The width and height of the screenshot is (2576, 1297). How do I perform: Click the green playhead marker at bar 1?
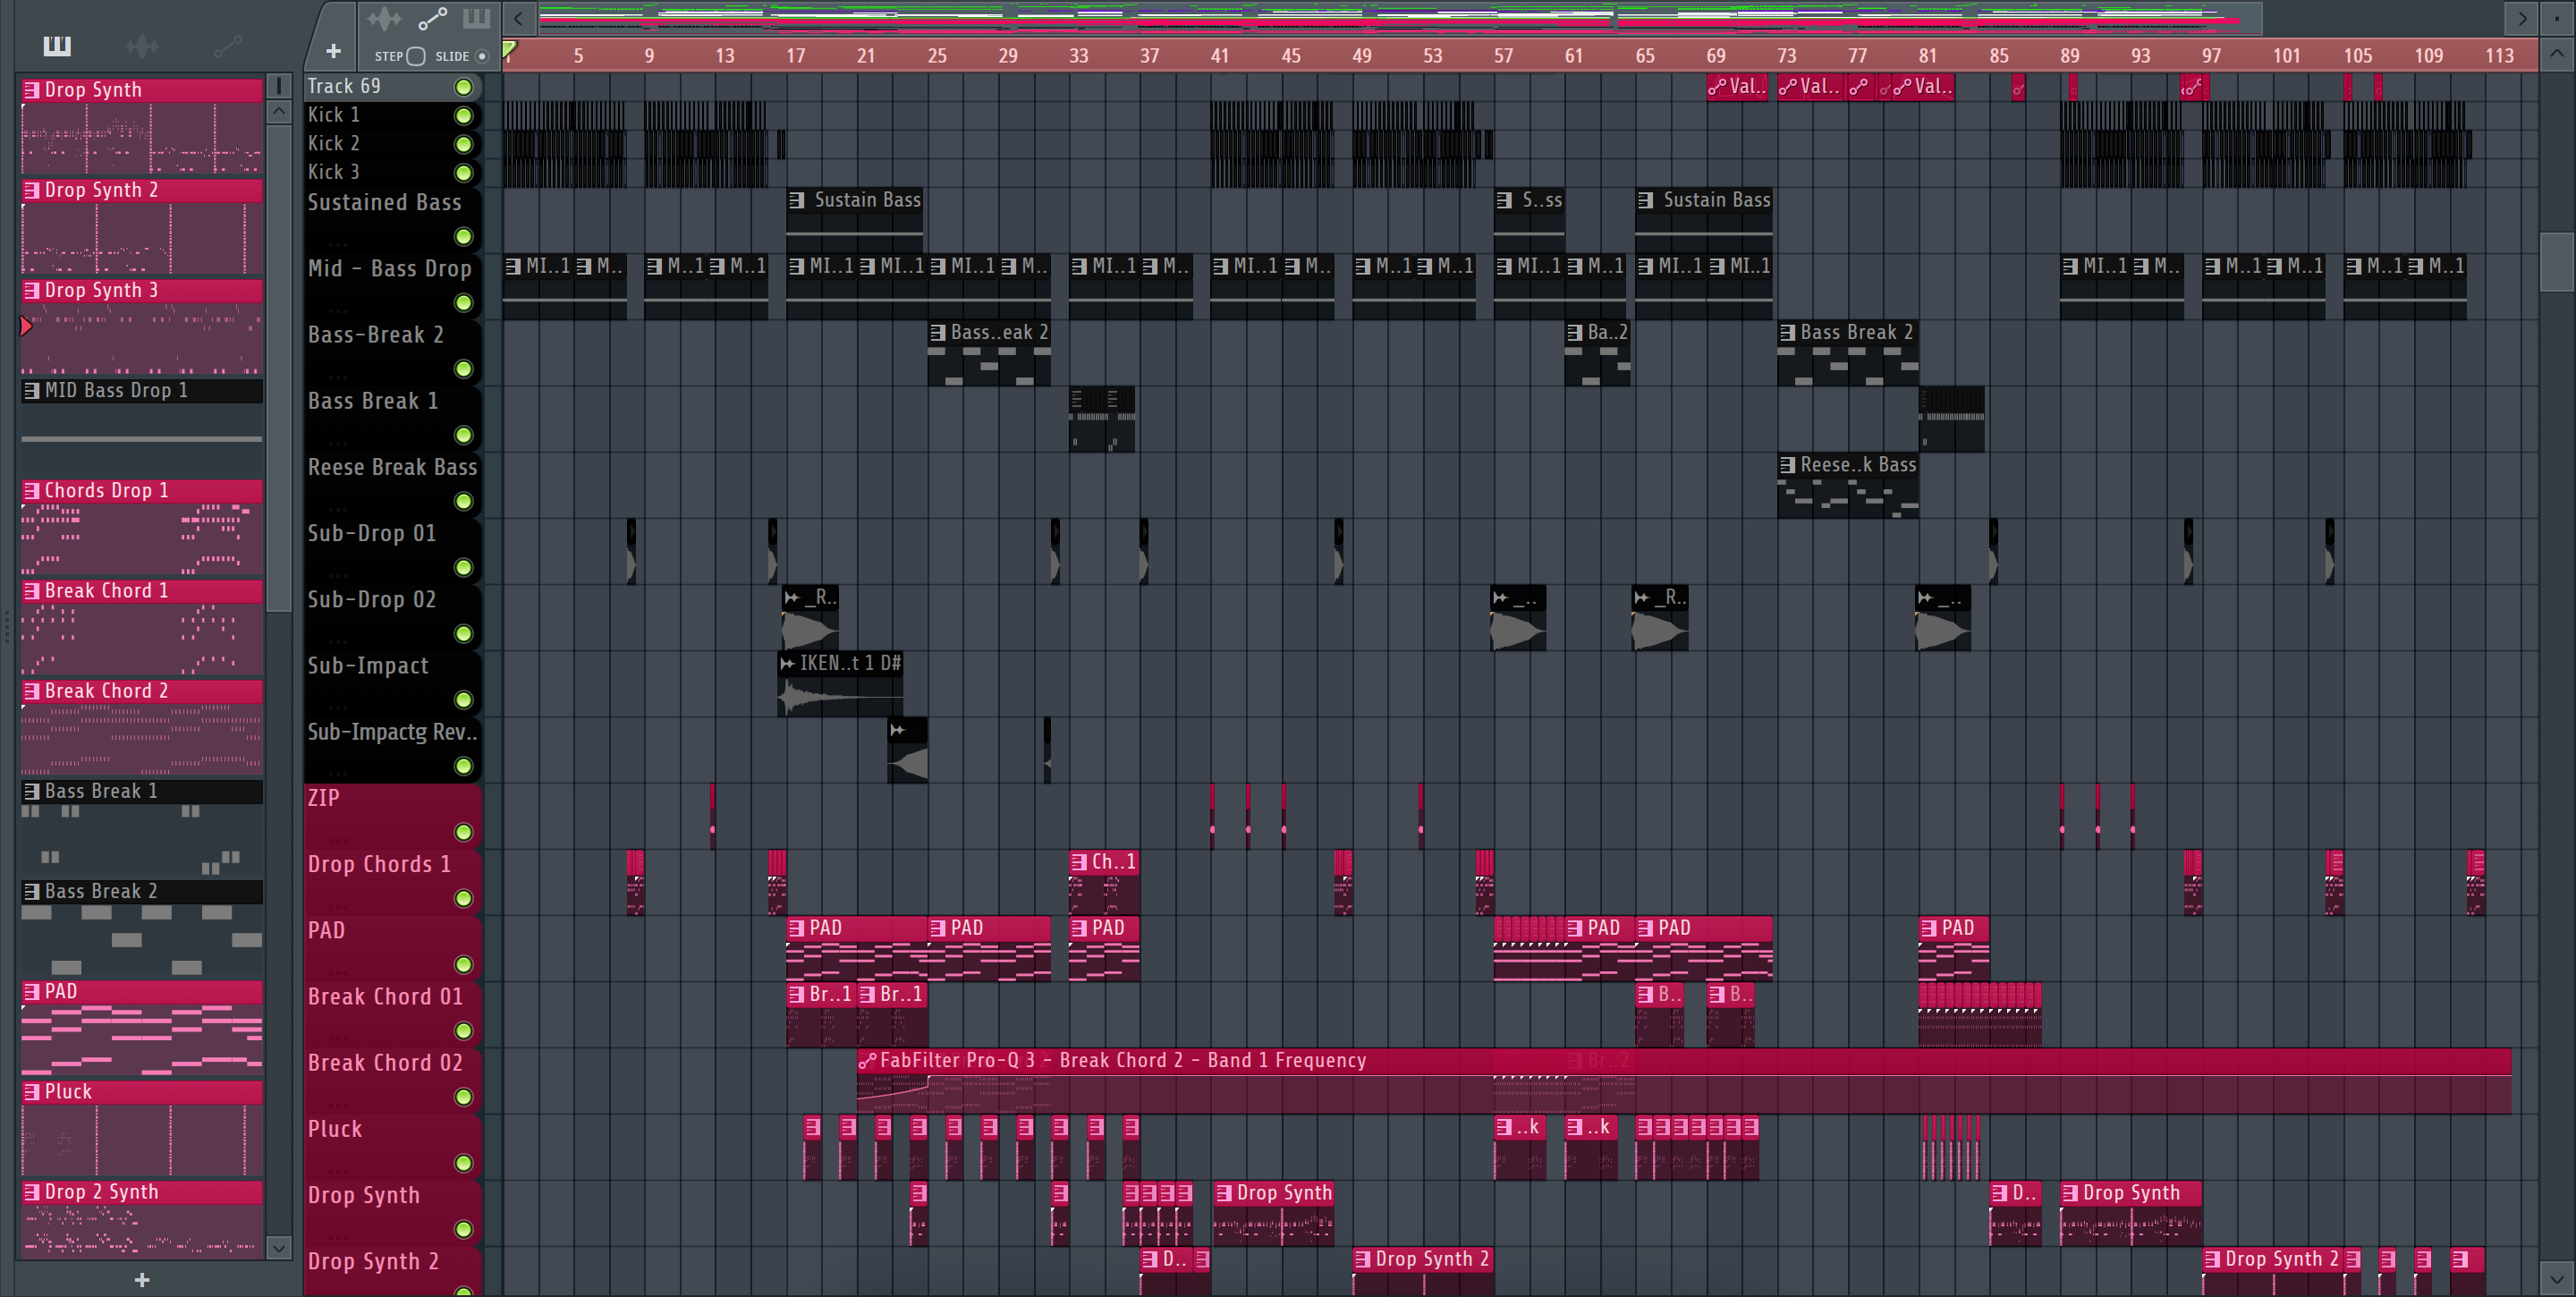(x=509, y=49)
